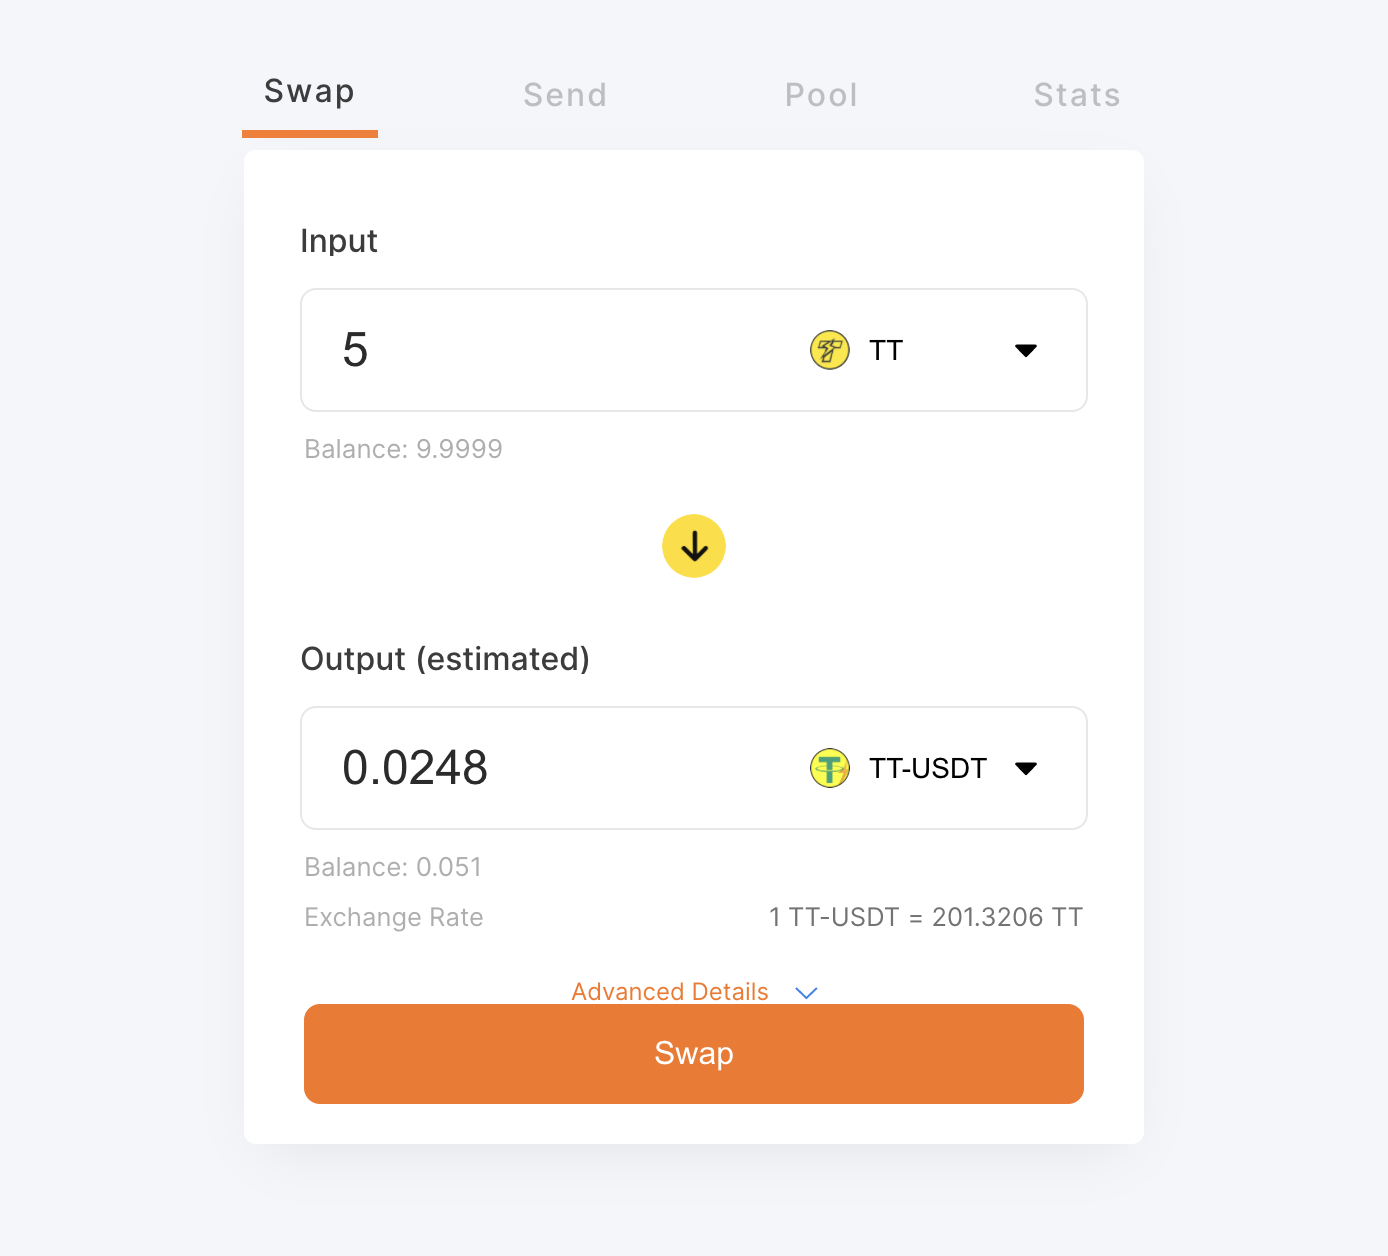This screenshot has width=1388, height=1256.
Task: Click the yellow TT token logo
Action: coord(829,350)
